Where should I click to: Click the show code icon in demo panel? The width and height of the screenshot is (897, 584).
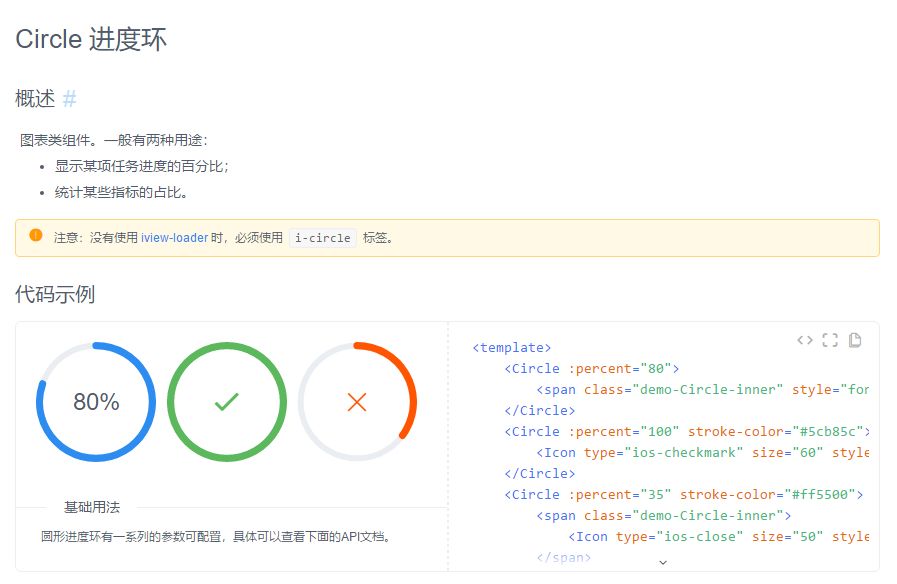tap(805, 340)
